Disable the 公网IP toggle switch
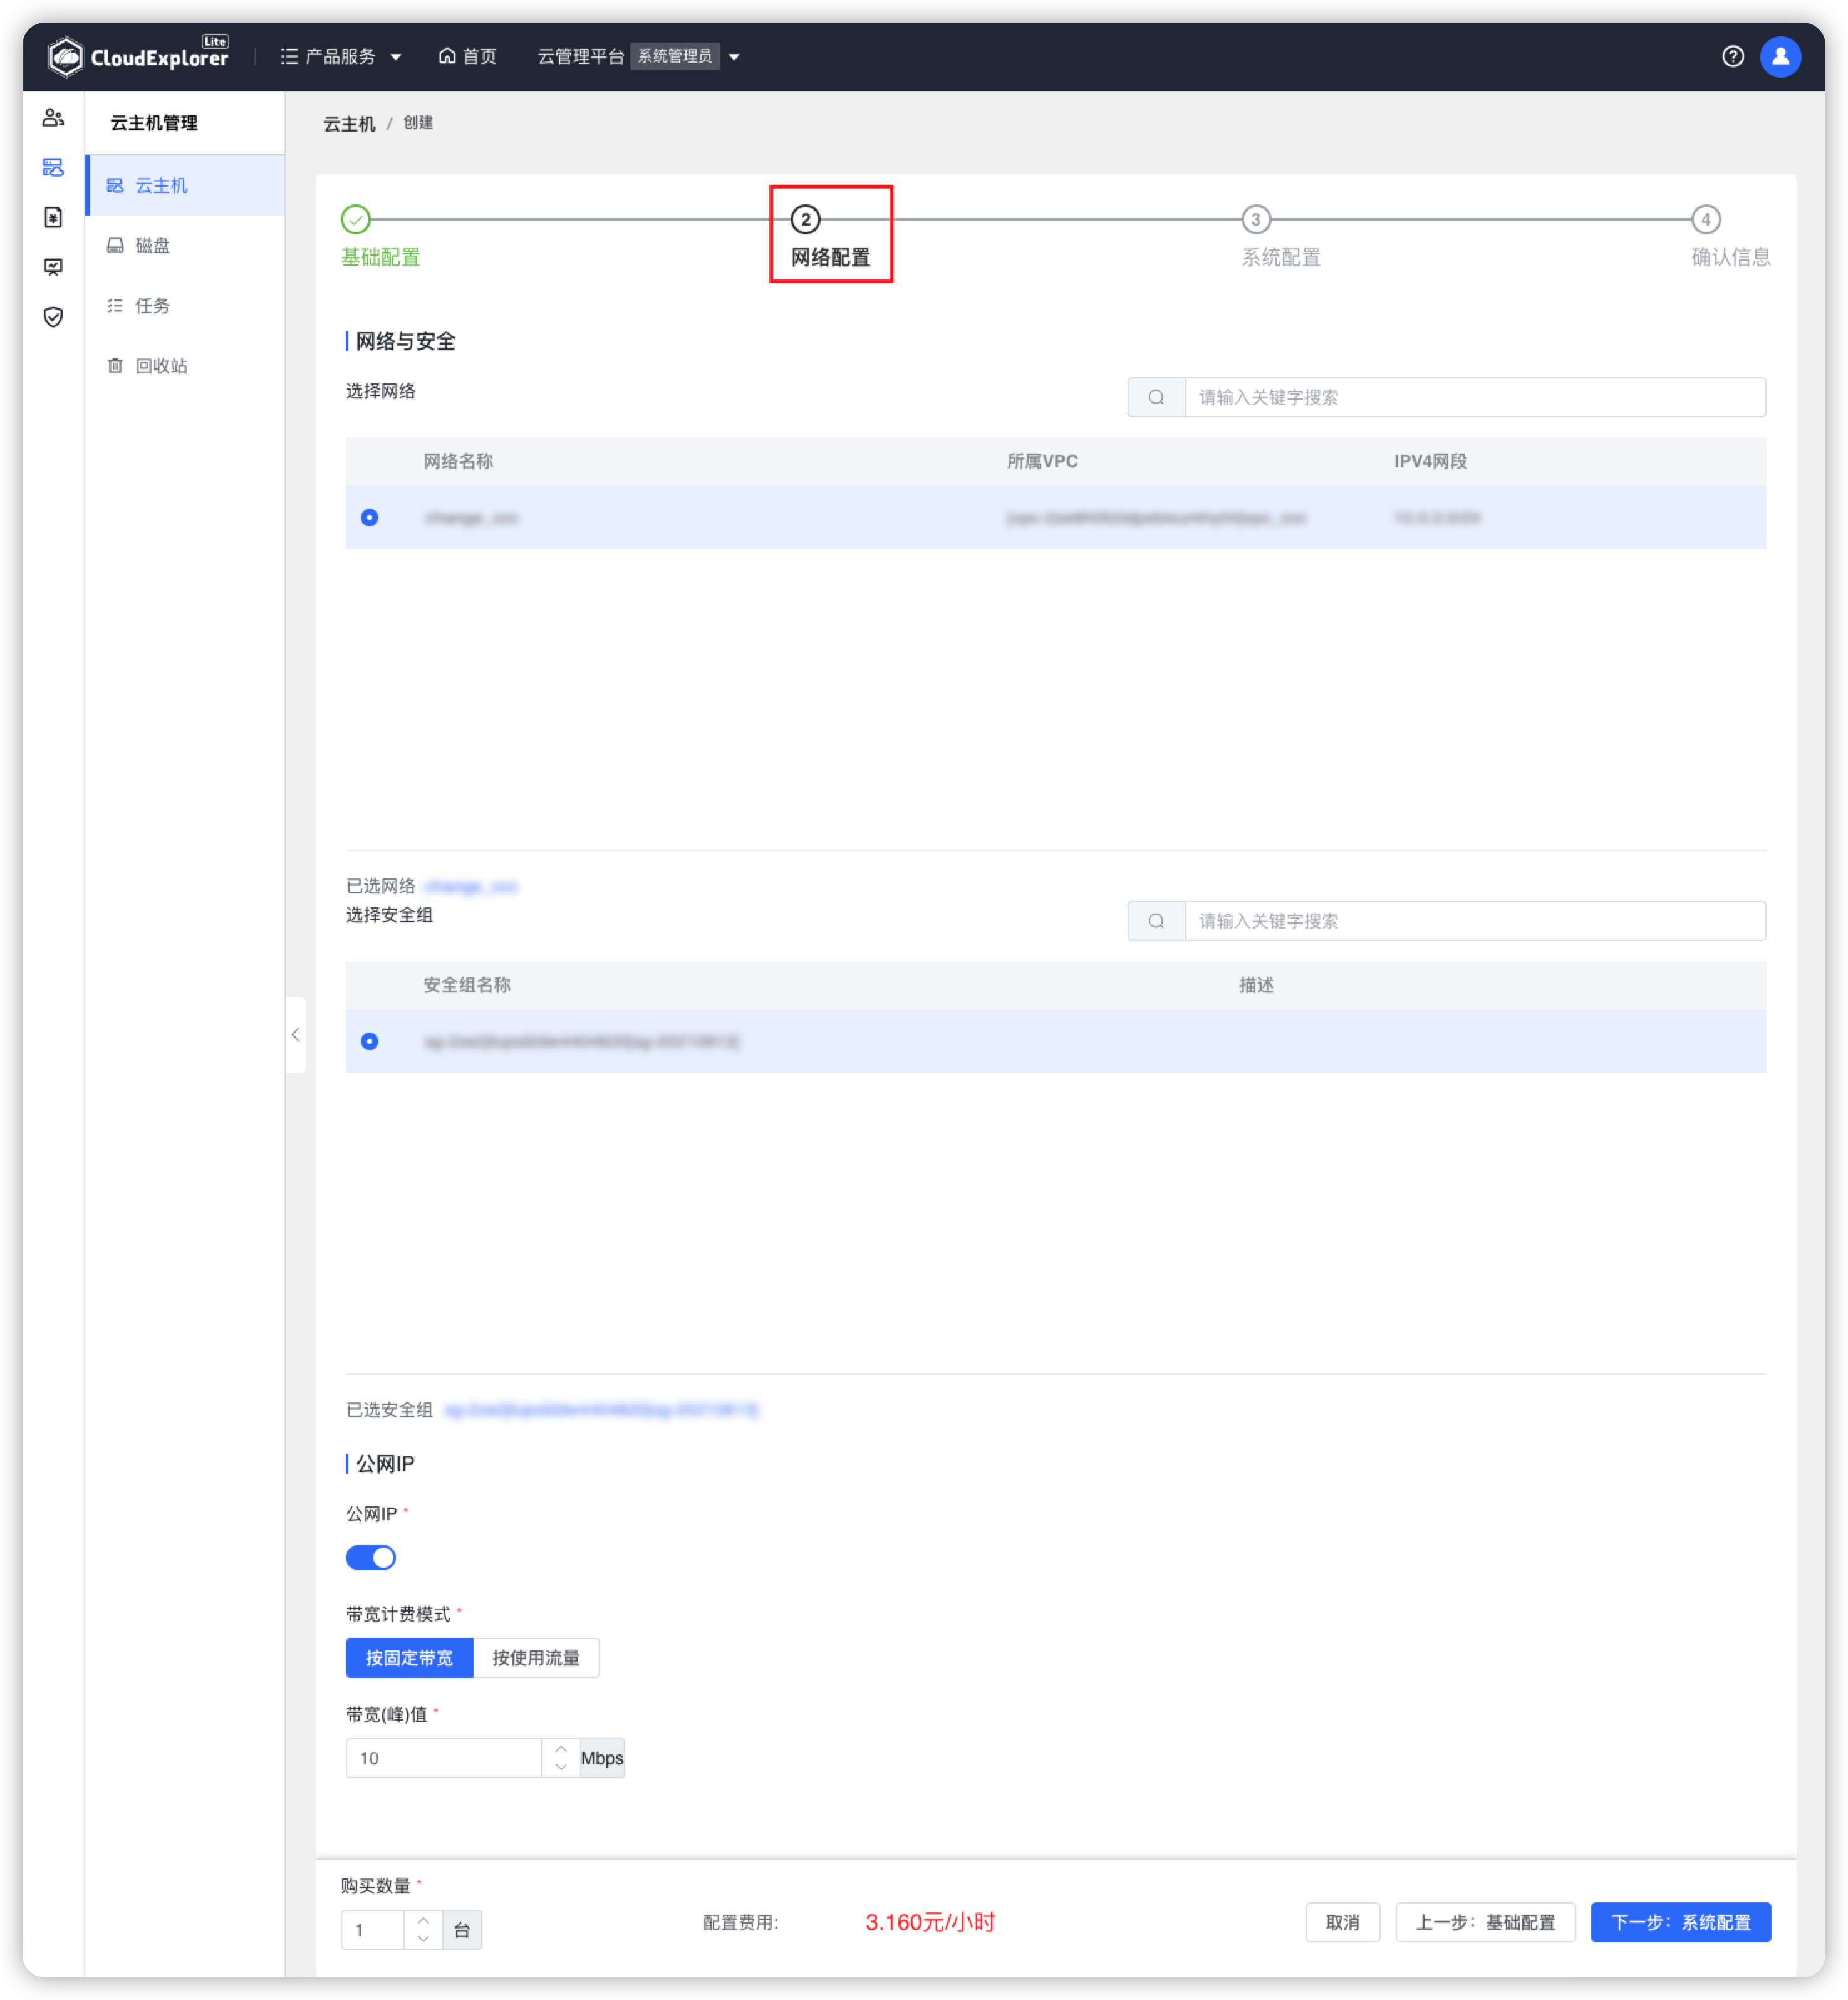Screen dimensions: 1848x2000 click(x=371, y=1557)
